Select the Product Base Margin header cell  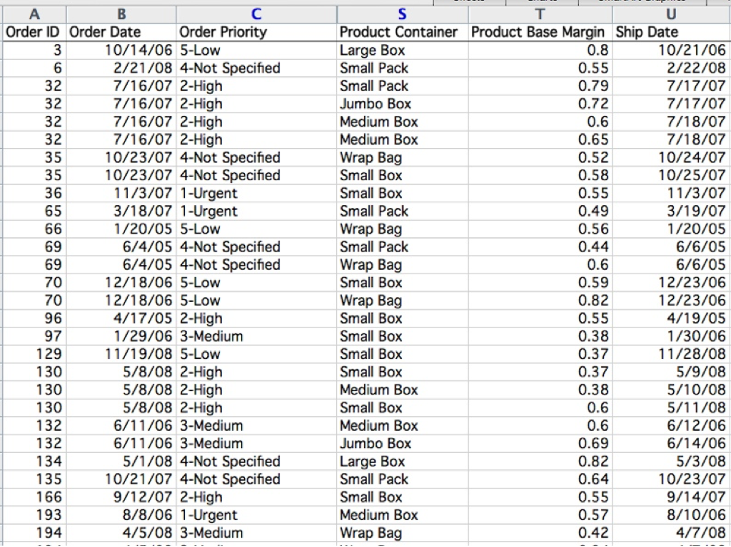539,32
